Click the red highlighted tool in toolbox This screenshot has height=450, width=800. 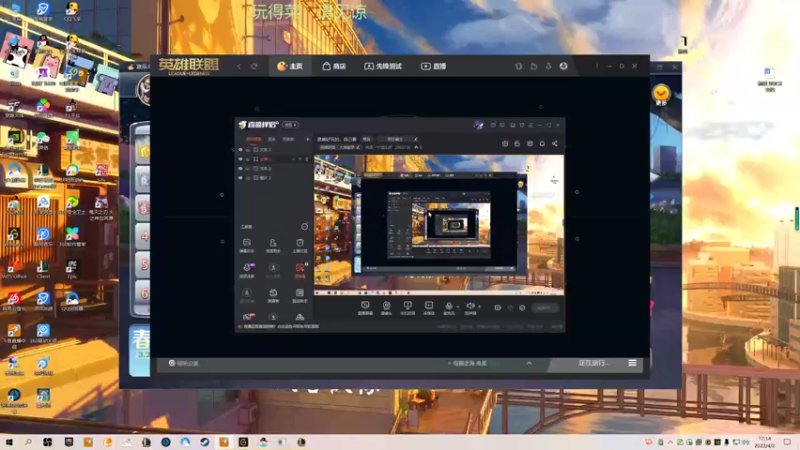[300, 269]
